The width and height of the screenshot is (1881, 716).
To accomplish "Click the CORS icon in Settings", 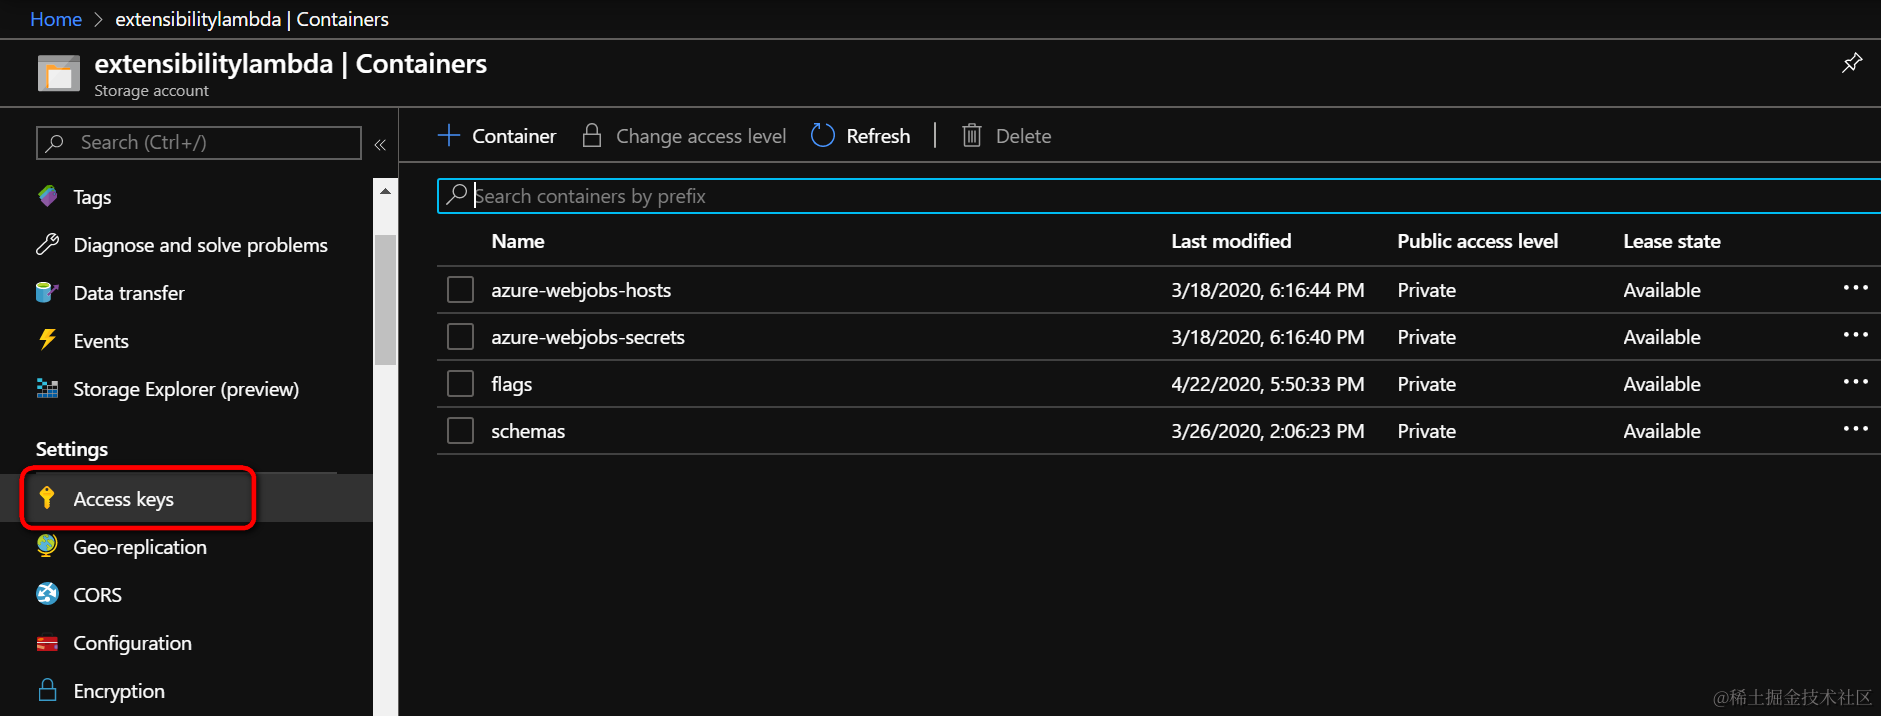I will [47, 594].
